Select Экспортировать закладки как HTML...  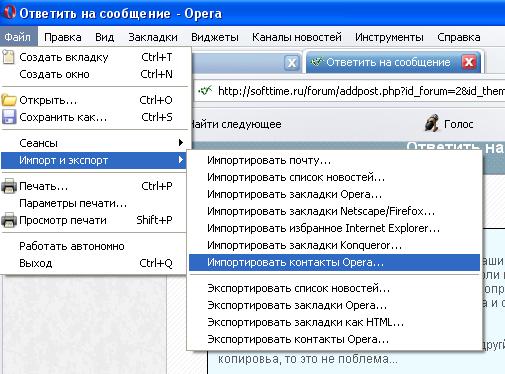pos(334,322)
